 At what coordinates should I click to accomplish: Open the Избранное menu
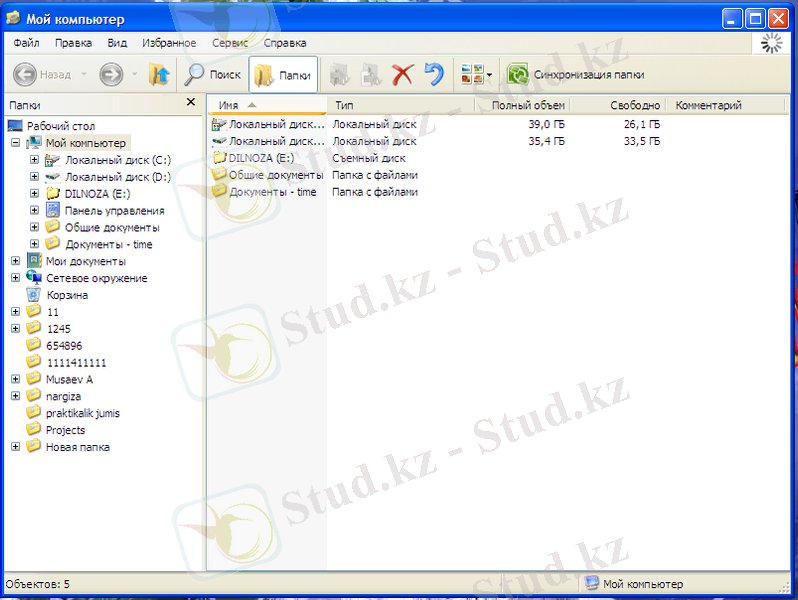coord(169,43)
